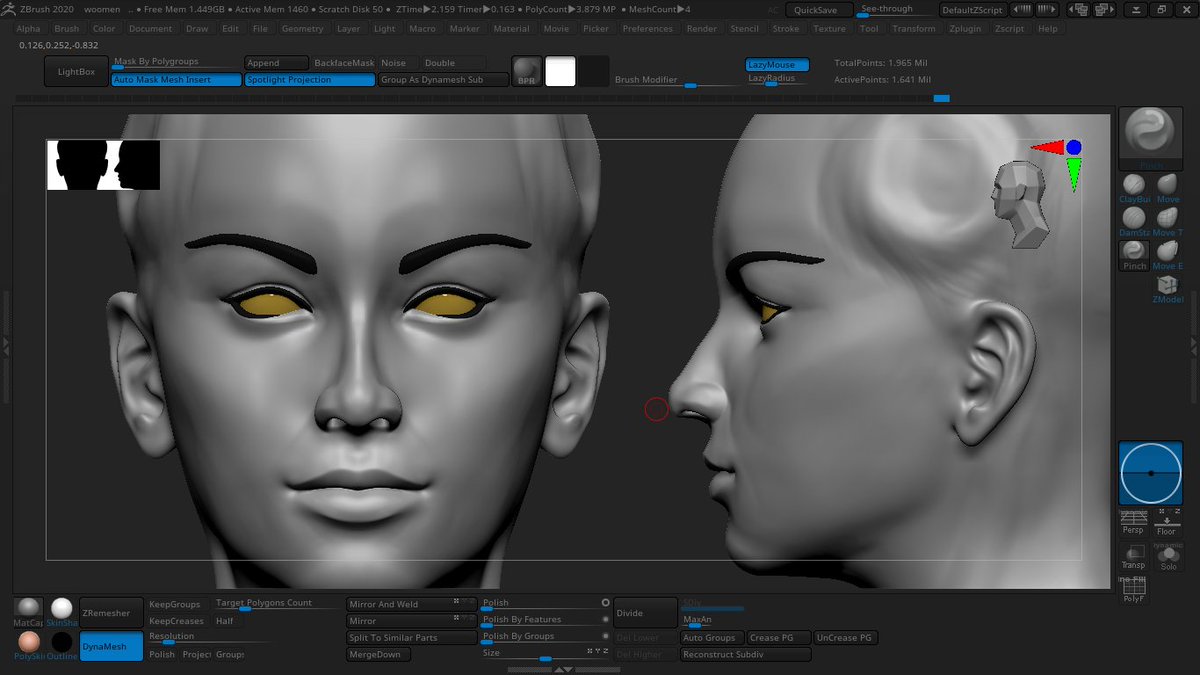Toggle the Polish By Groups option dot
The width and height of the screenshot is (1200, 675).
605,636
